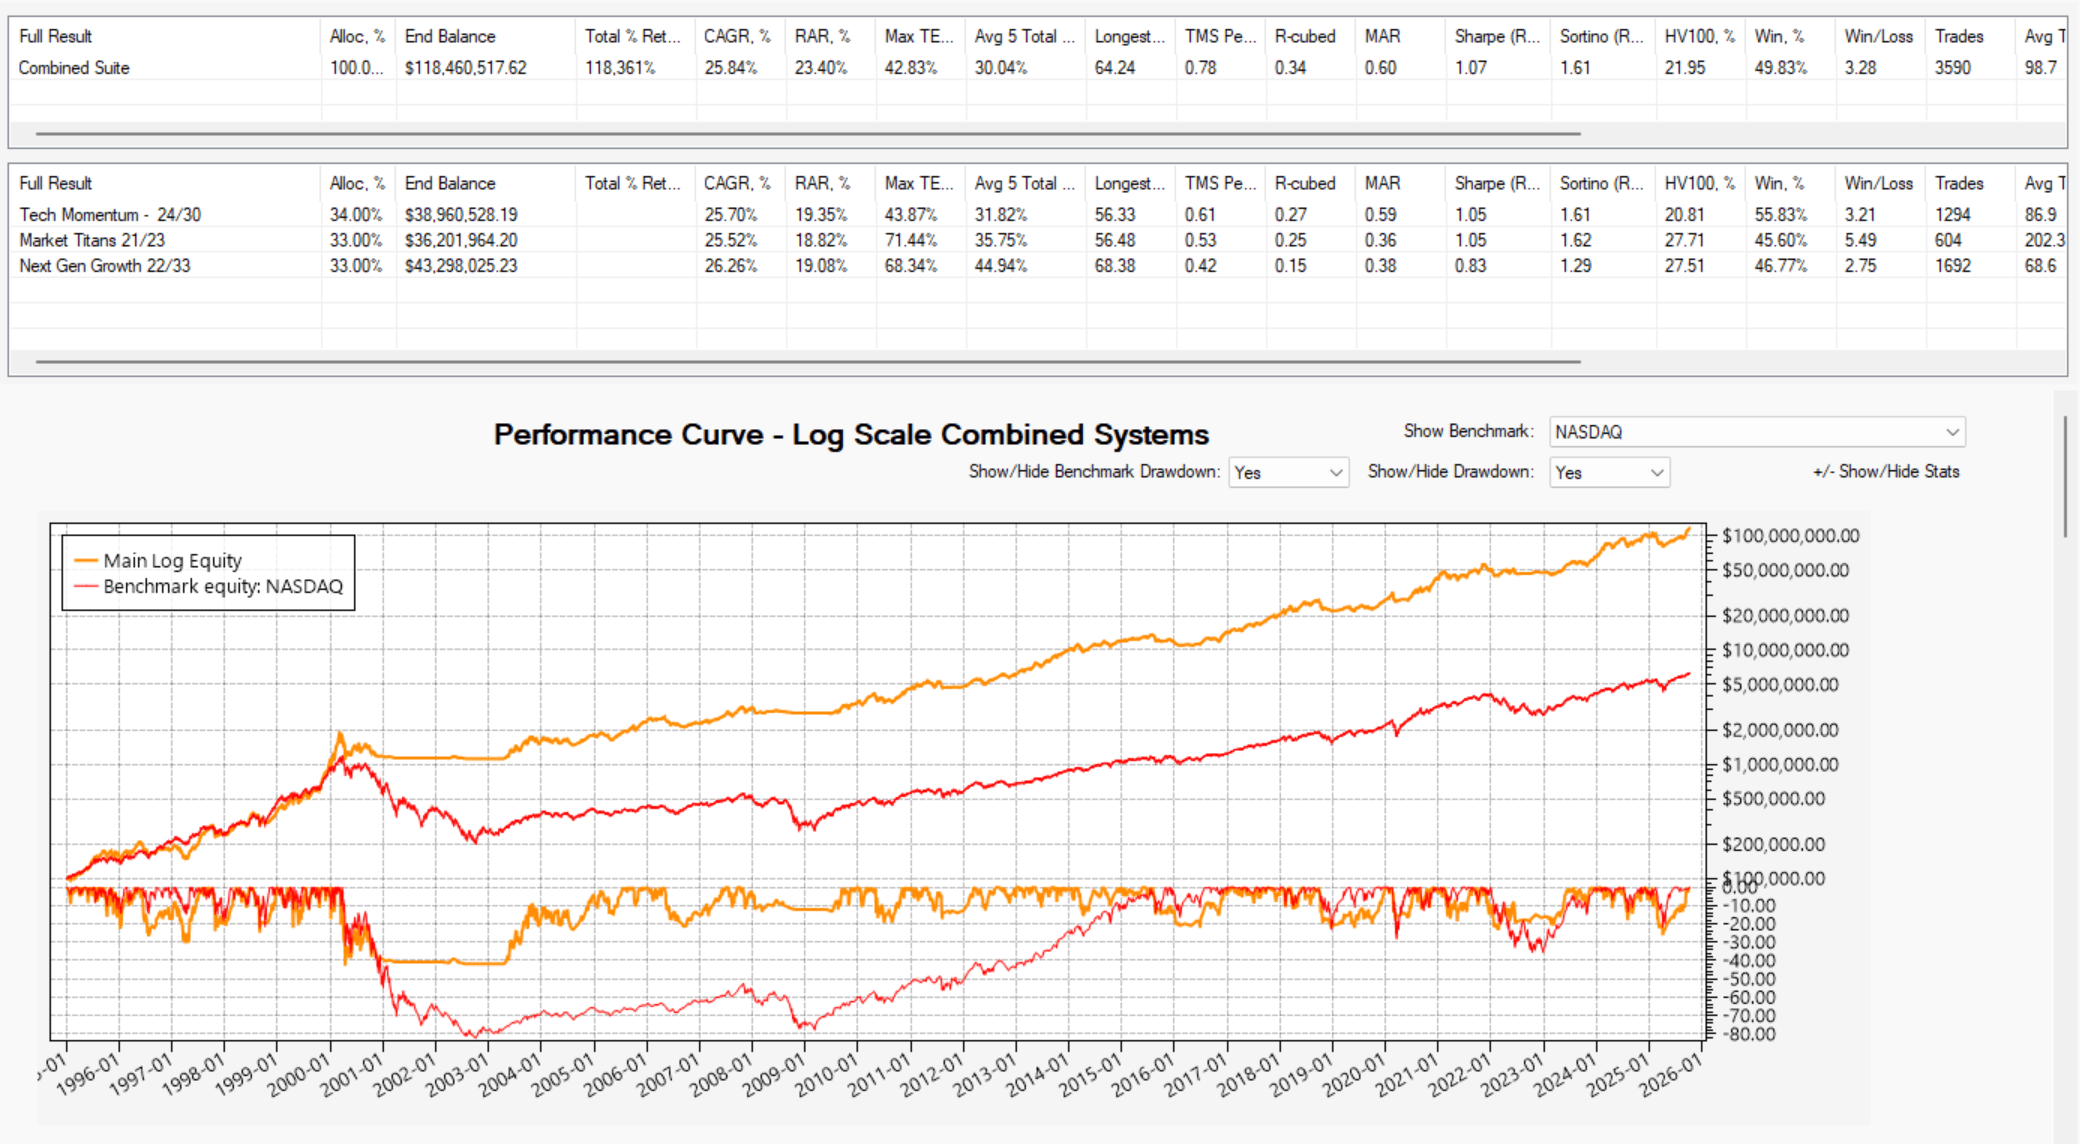Select the Market Titans 21/23 row
2080x1144 pixels.
tap(92, 240)
